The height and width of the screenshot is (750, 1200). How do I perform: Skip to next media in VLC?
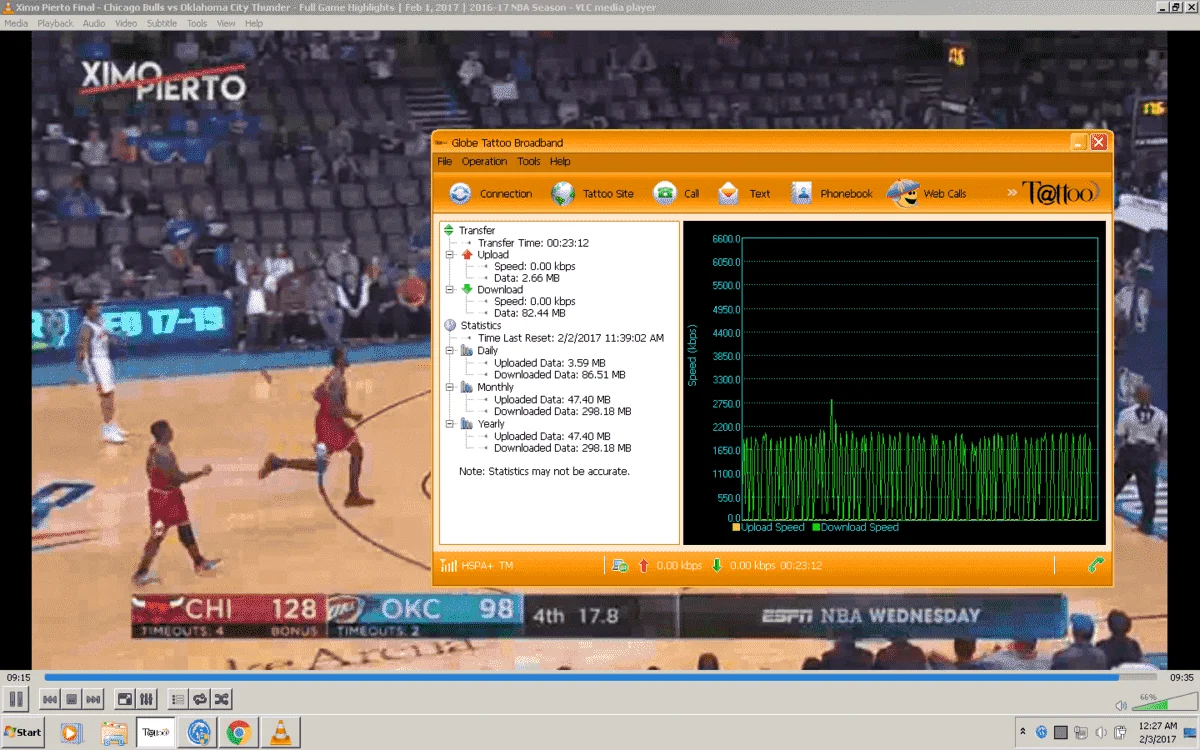tap(93, 698)
